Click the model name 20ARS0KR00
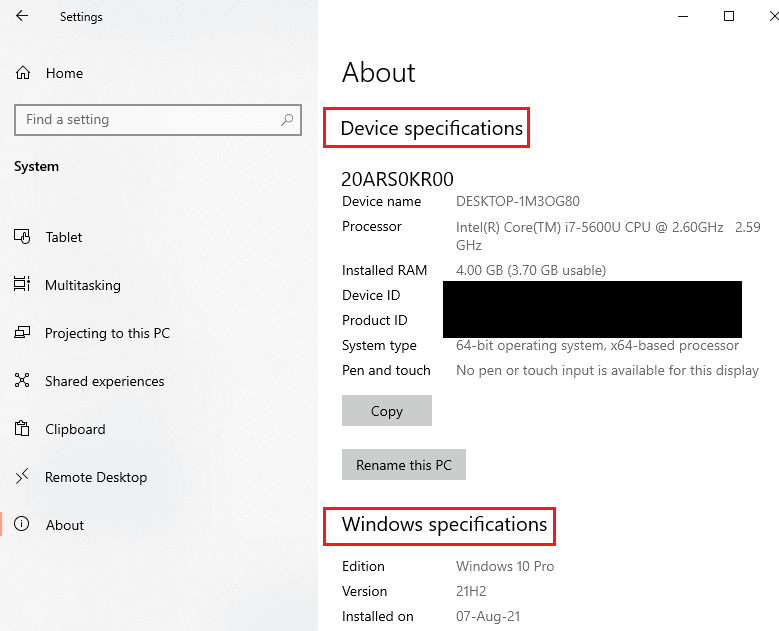Image resolution: width=779 pixels, height=631 pixels. point(397,179)
